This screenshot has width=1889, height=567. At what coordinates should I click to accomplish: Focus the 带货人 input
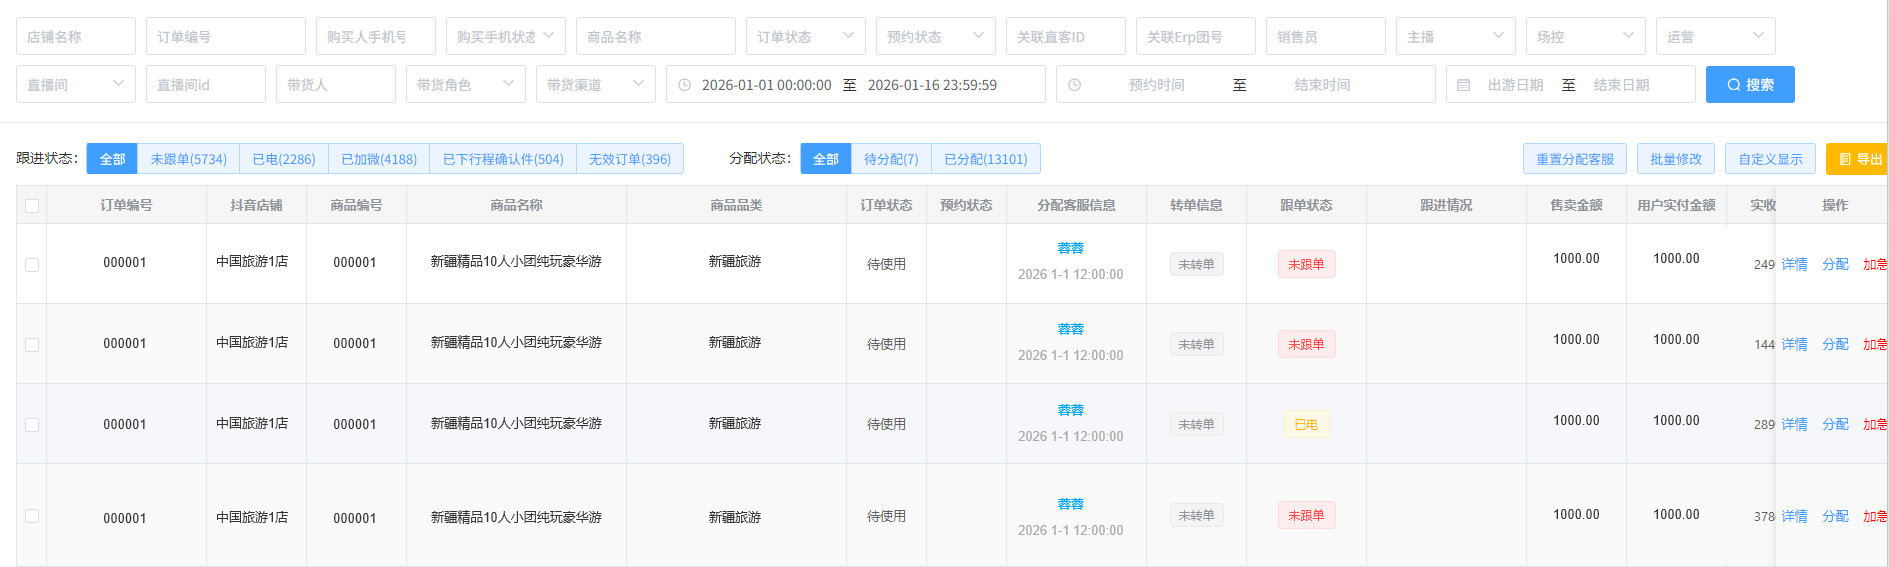[x=336, y=84]
